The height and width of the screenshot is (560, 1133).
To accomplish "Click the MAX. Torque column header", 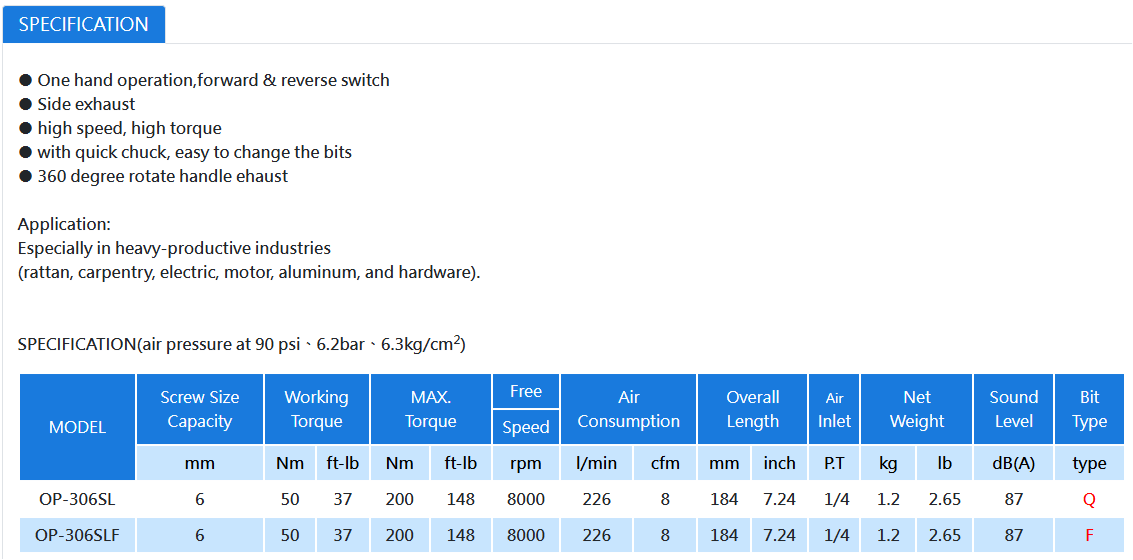I will [431, 409].
